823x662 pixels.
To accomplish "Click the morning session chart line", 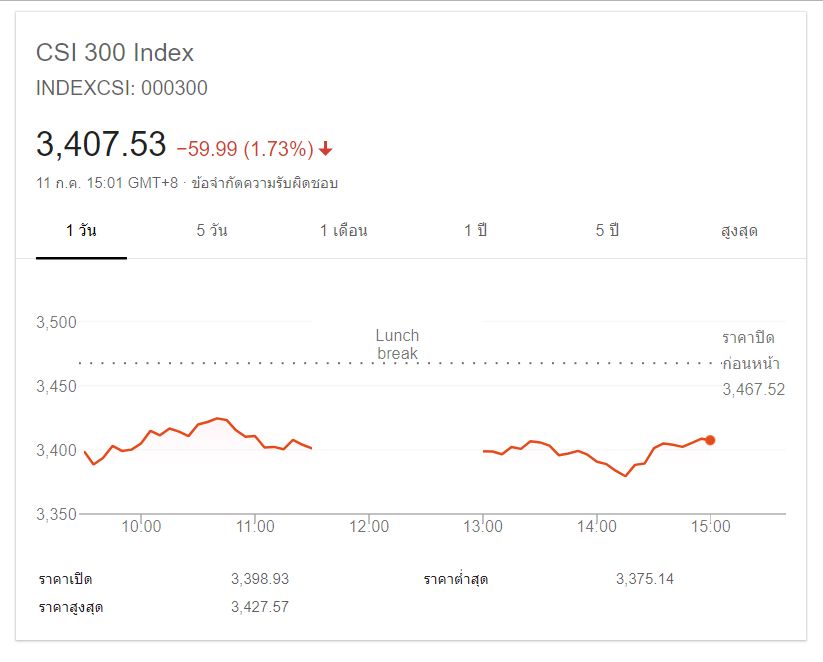I will pos(218,420).
